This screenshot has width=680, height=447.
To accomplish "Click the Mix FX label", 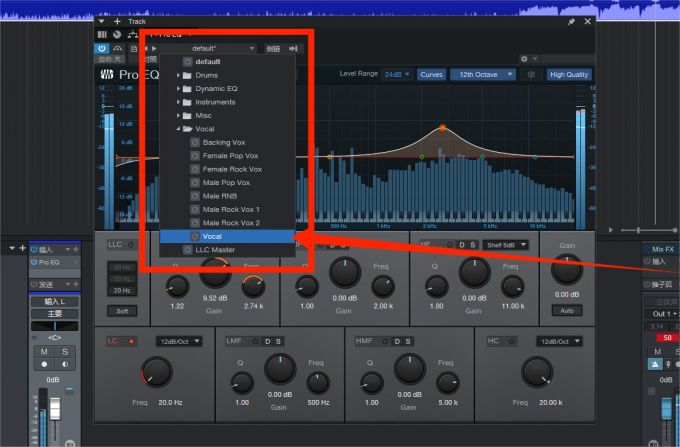I will (x=663, y=249).
